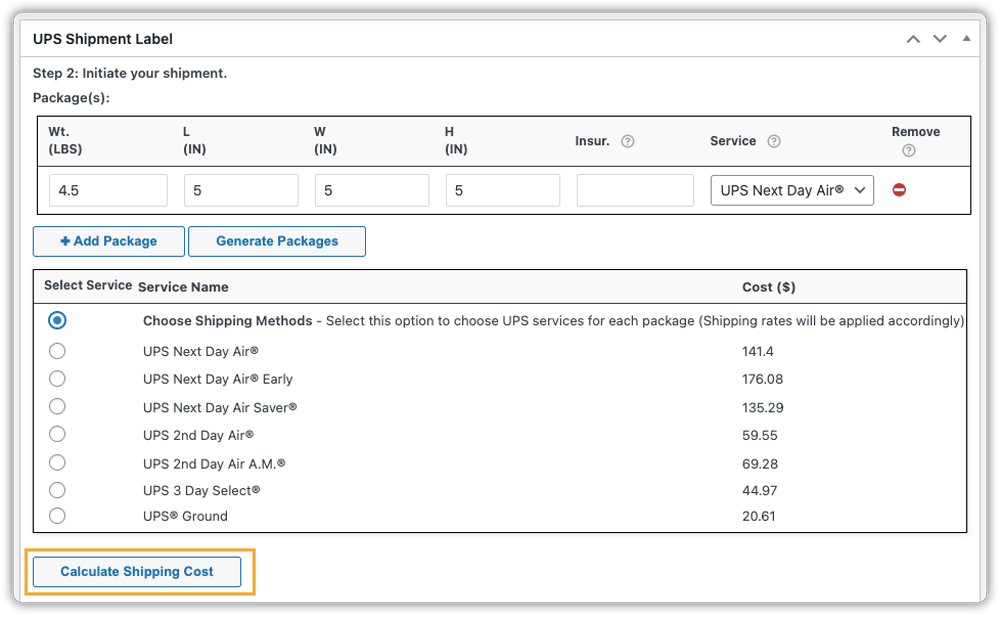This screenshot has width=1000, height=619.
Task: Click the cost value 20.61
Action: click(x=758, y=516)
